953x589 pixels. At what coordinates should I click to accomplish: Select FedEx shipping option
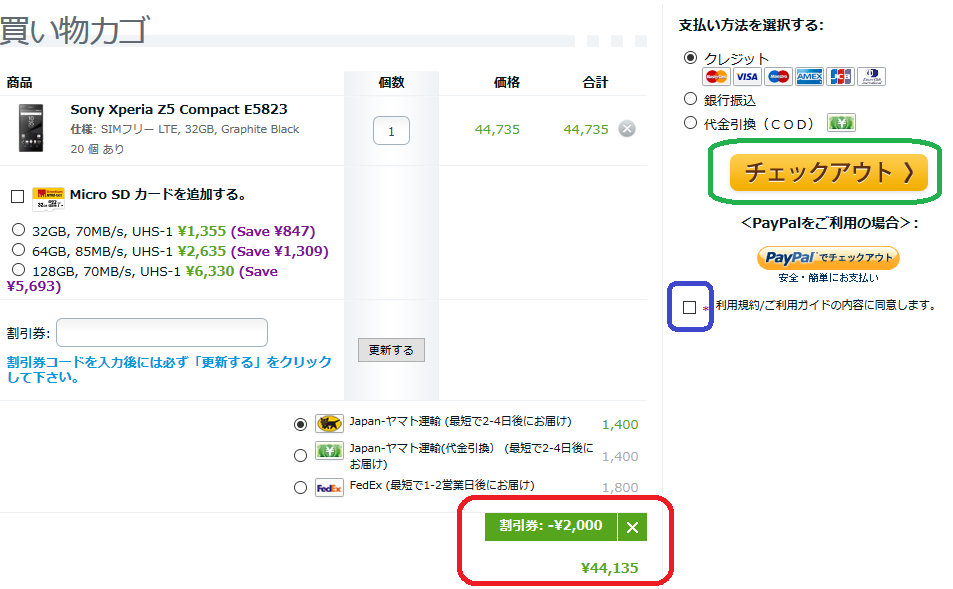point(300,487)
